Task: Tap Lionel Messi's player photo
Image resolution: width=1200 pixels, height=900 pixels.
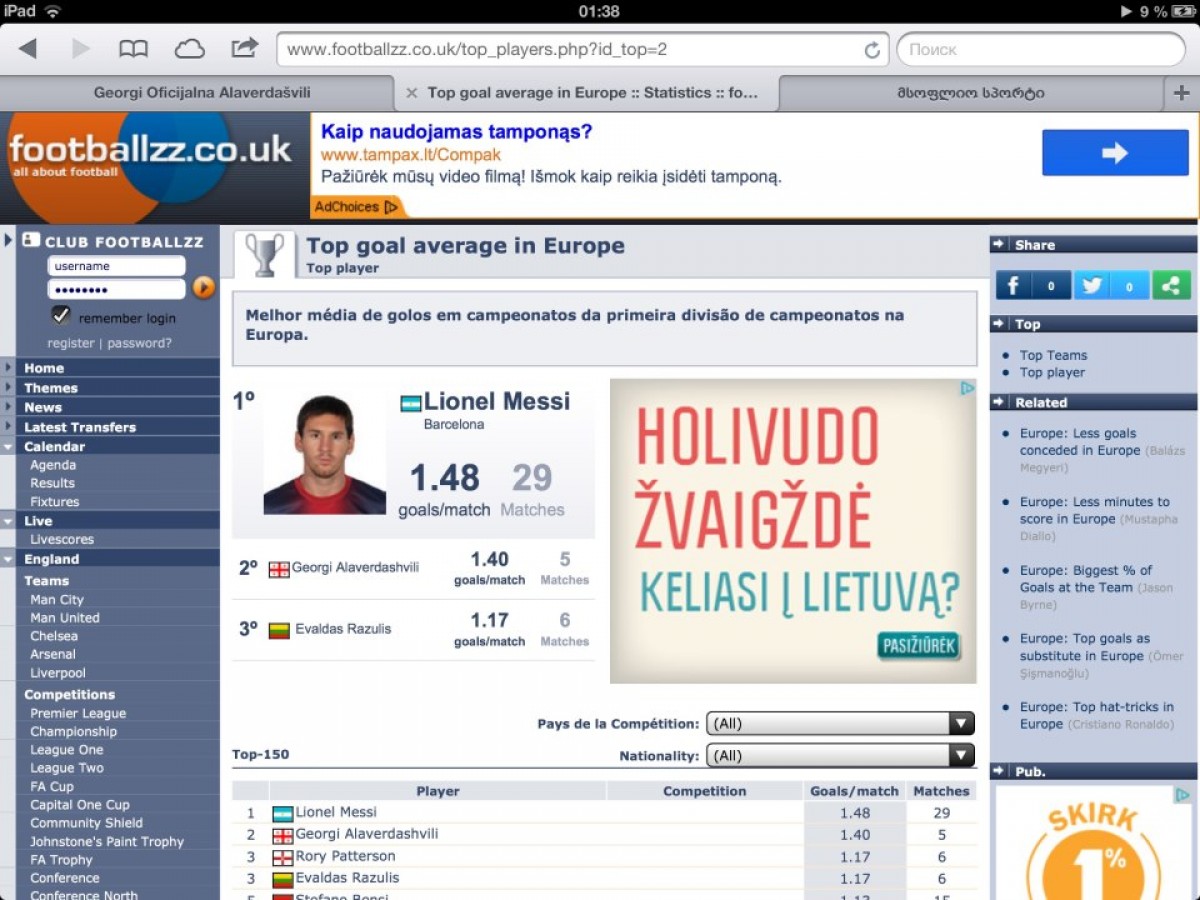Action: pos(324,455)
